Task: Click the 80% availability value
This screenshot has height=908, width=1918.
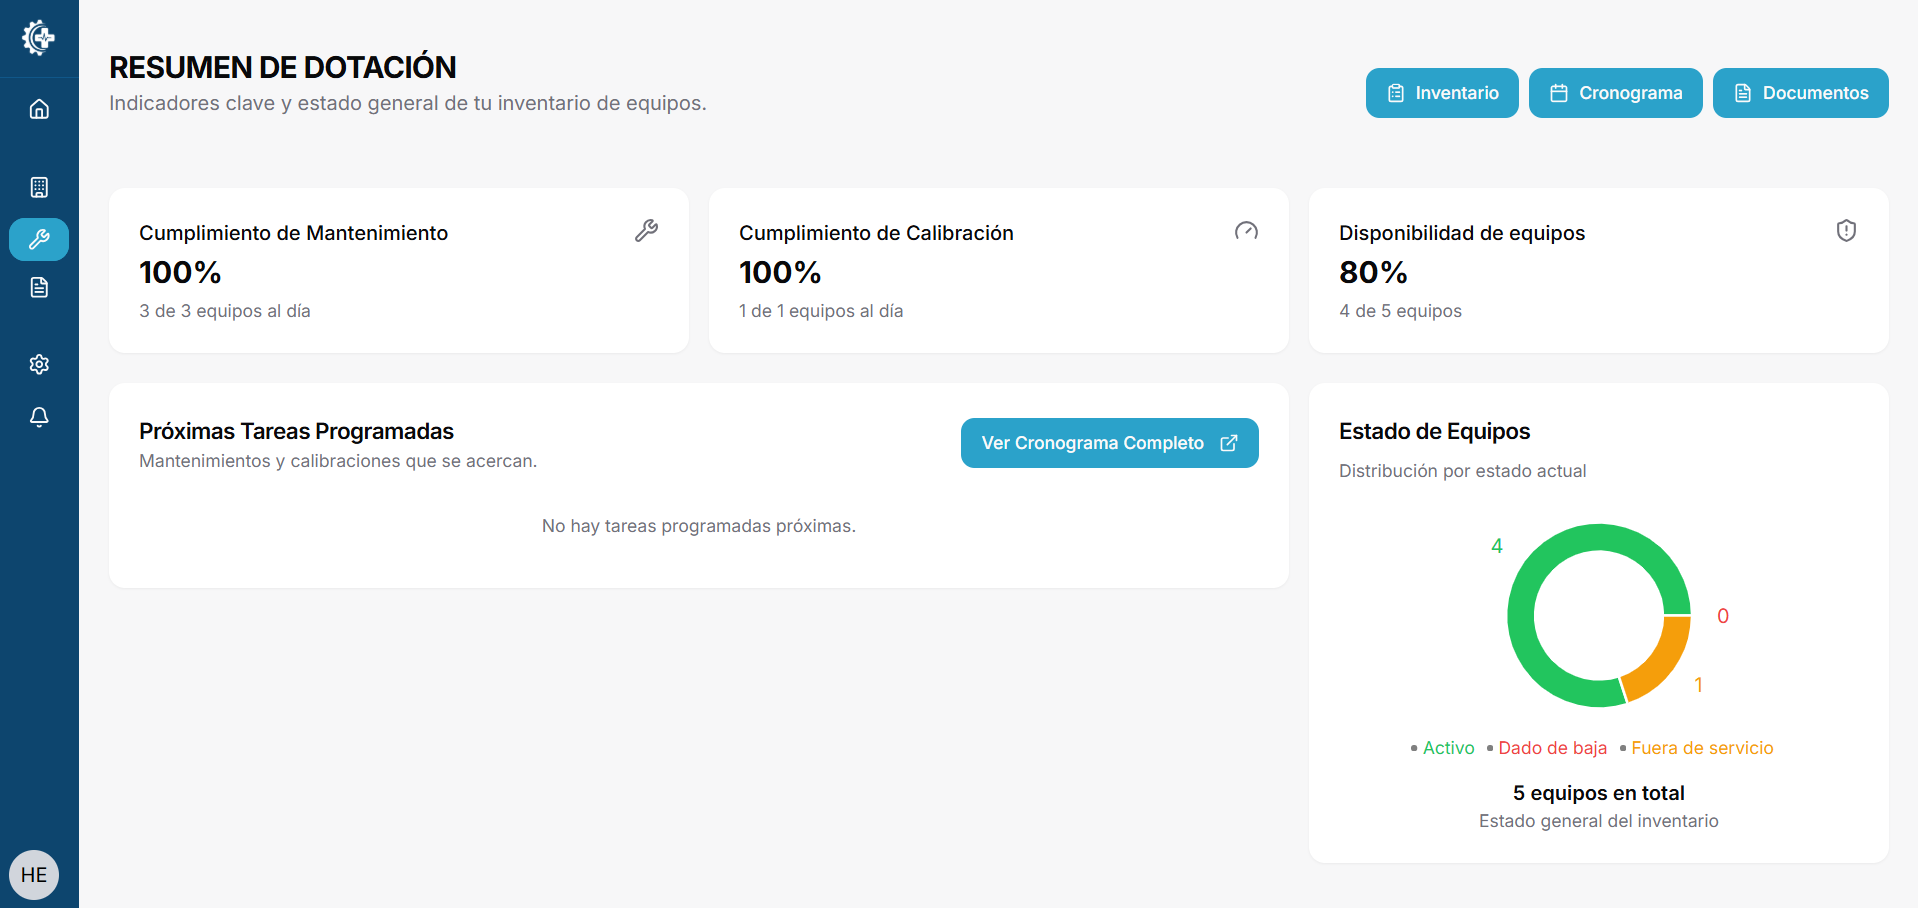Action: [1373, 272]
